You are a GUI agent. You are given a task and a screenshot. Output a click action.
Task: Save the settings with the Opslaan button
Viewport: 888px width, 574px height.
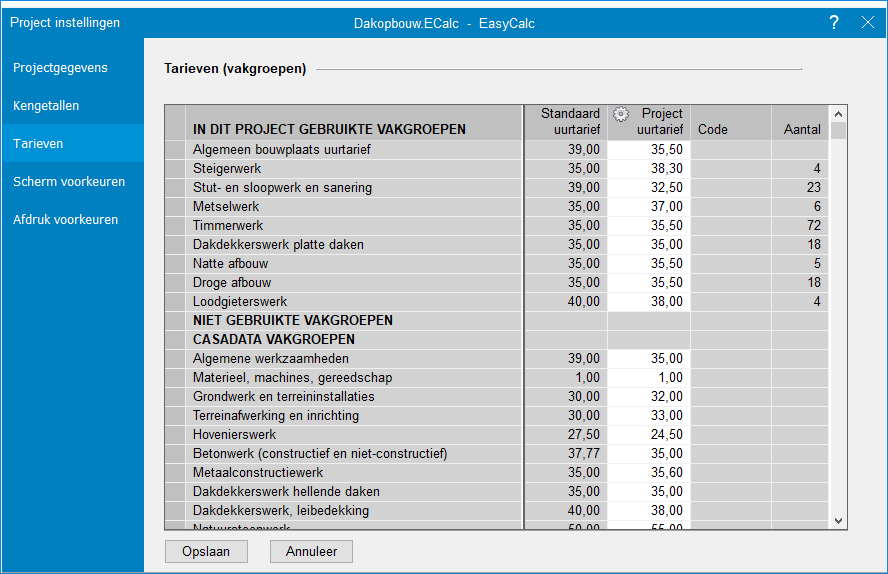pyautogui.click(x=206, y=551)
